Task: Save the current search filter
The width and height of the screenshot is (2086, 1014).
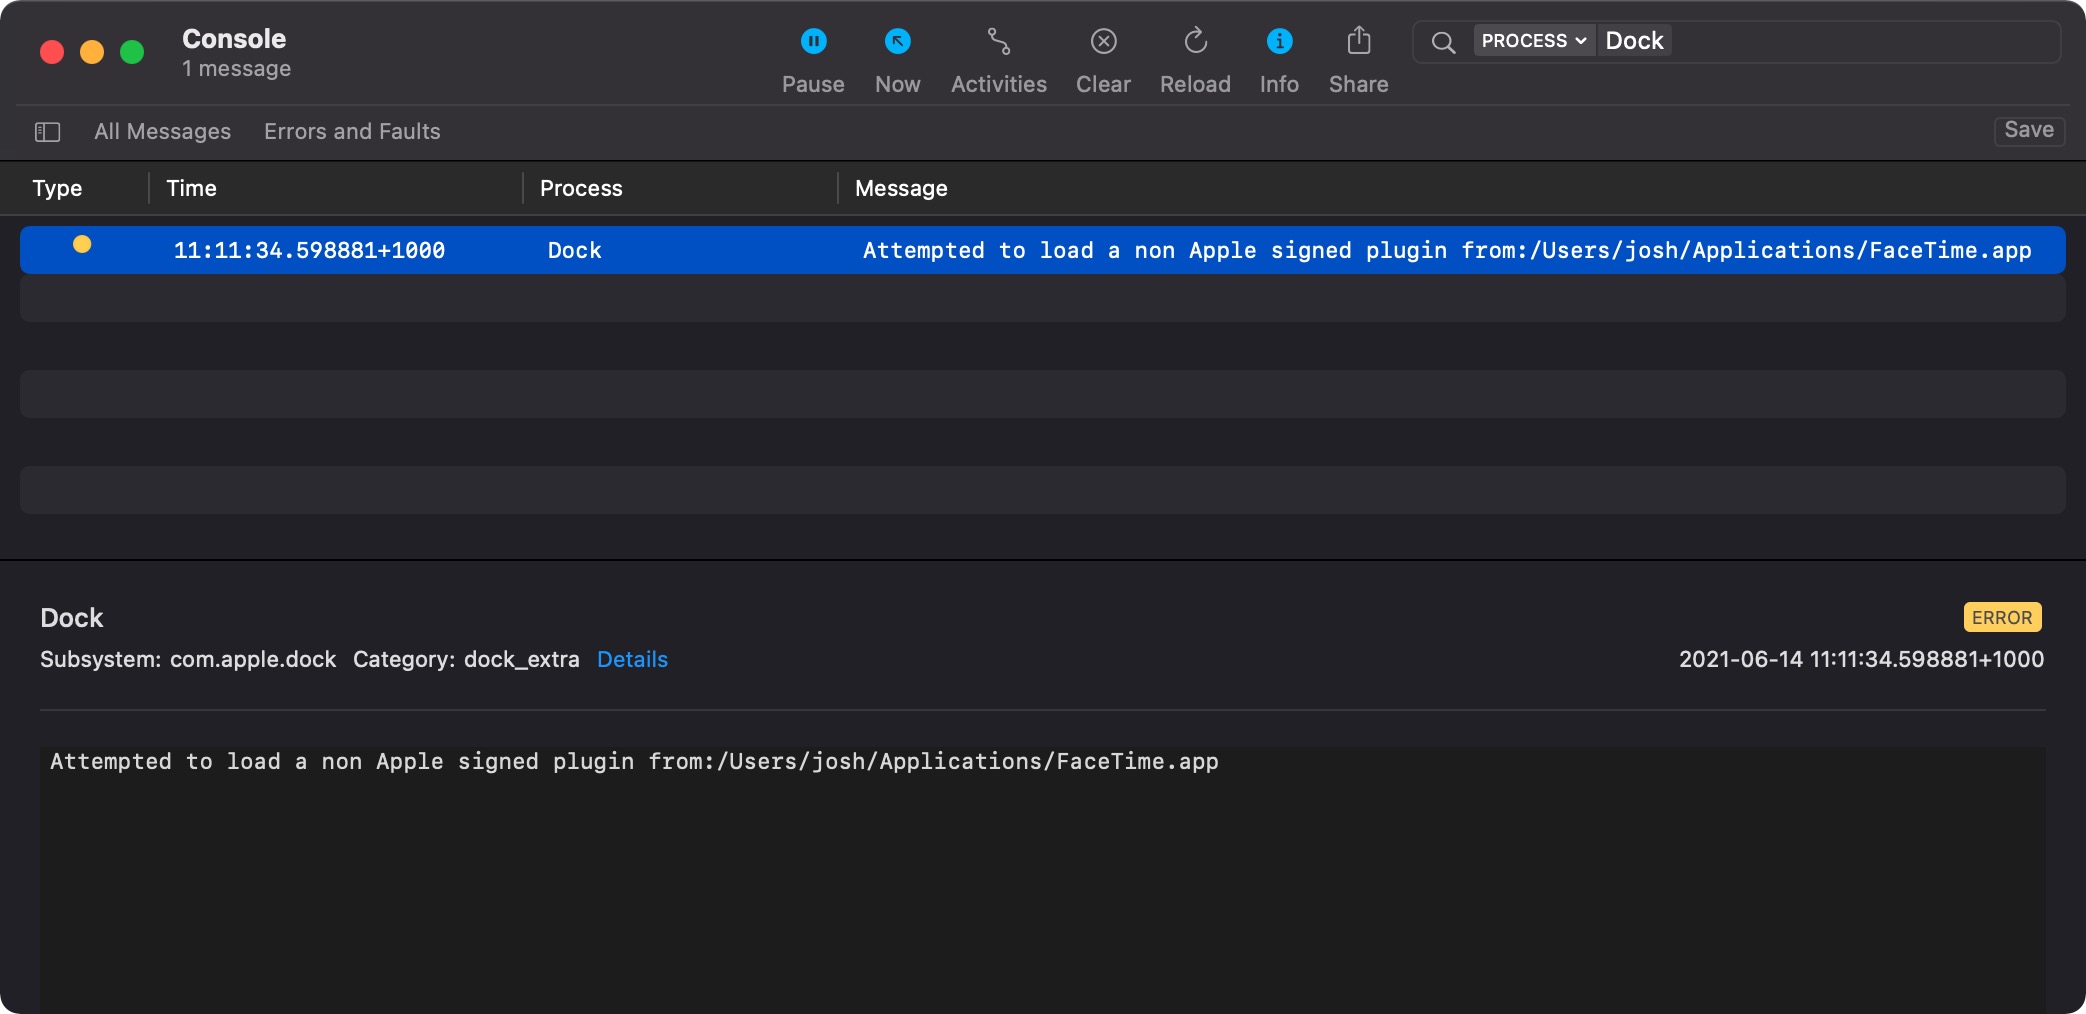Action: (2029, 131)
